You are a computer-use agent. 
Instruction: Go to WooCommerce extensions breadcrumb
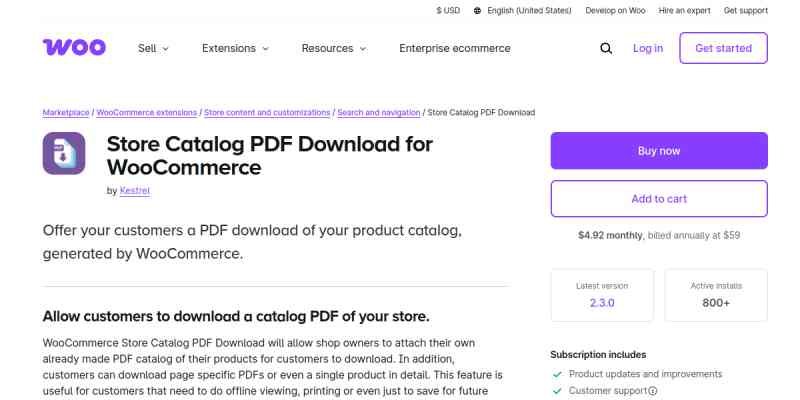147,112
